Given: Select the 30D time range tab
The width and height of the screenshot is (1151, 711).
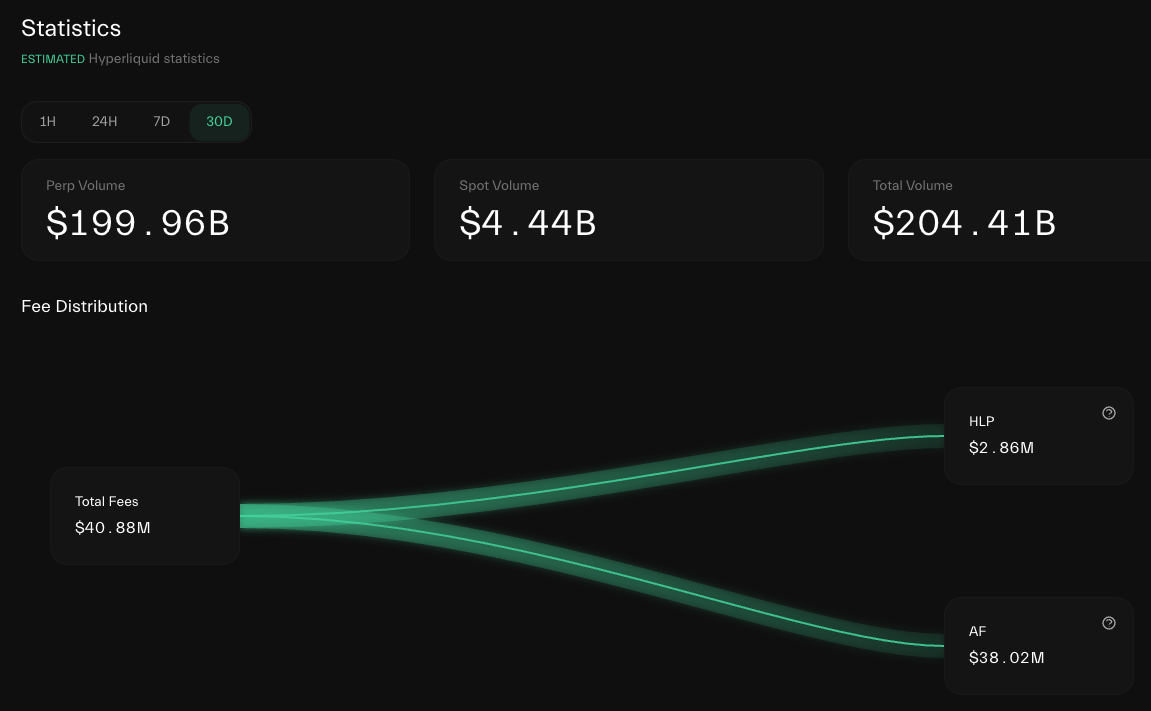Looking at the screenshot, I should point(219,122).
